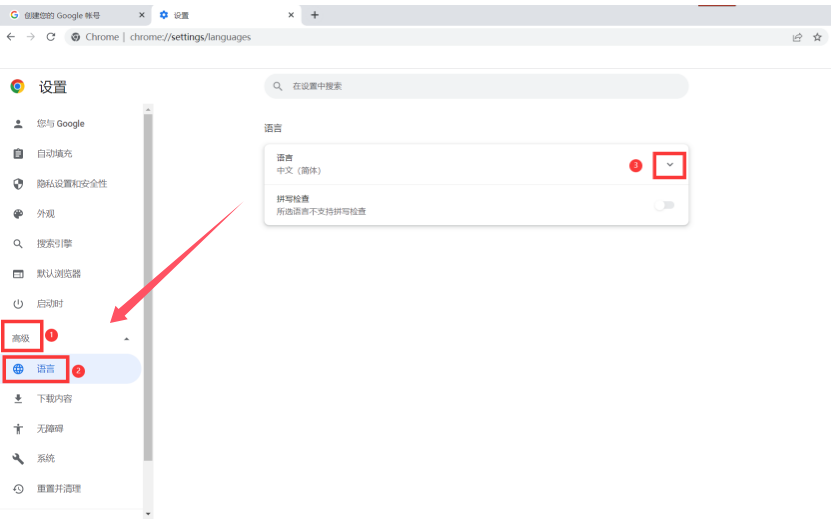Viewport: 831px width, 527px height.
Task: Expand the 语言 中文（简体） chevron
Action: (x=669, y=165)
